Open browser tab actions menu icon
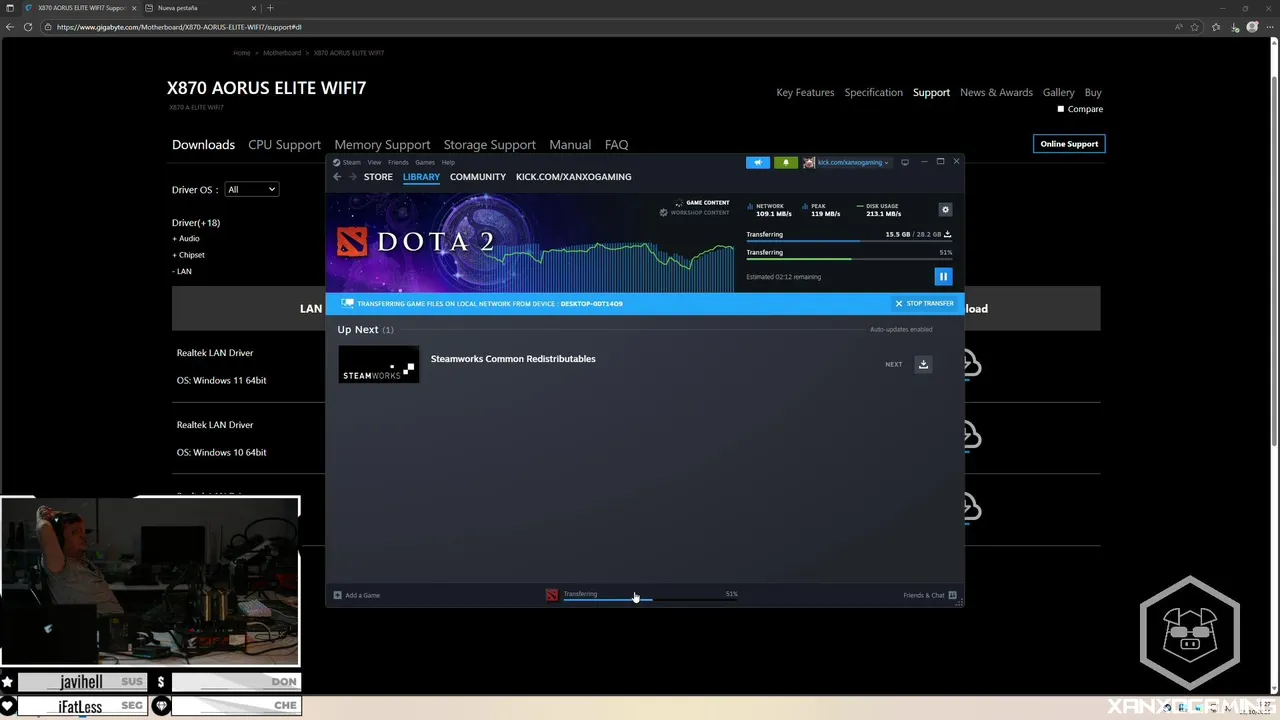Viewport: 1280px width, 720px height. coord(9,8)
